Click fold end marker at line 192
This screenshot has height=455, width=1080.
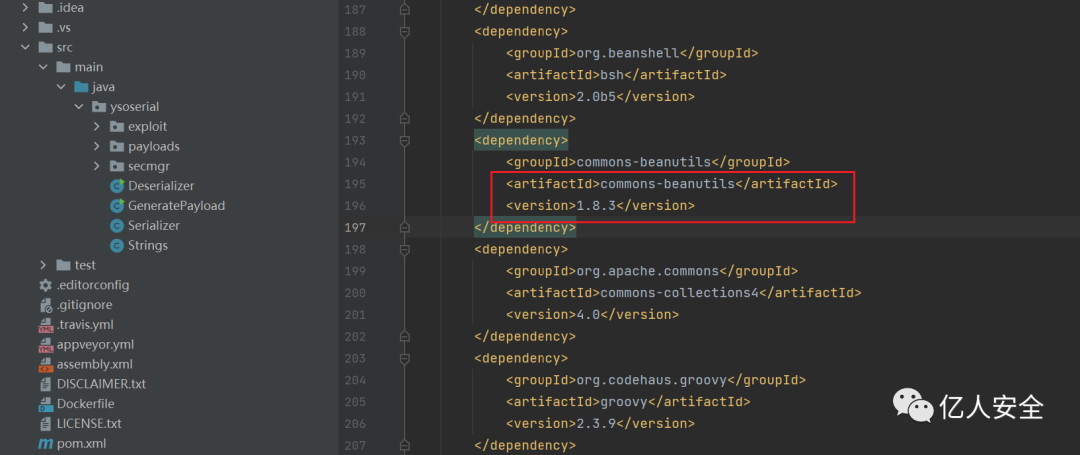click(404, 118)
